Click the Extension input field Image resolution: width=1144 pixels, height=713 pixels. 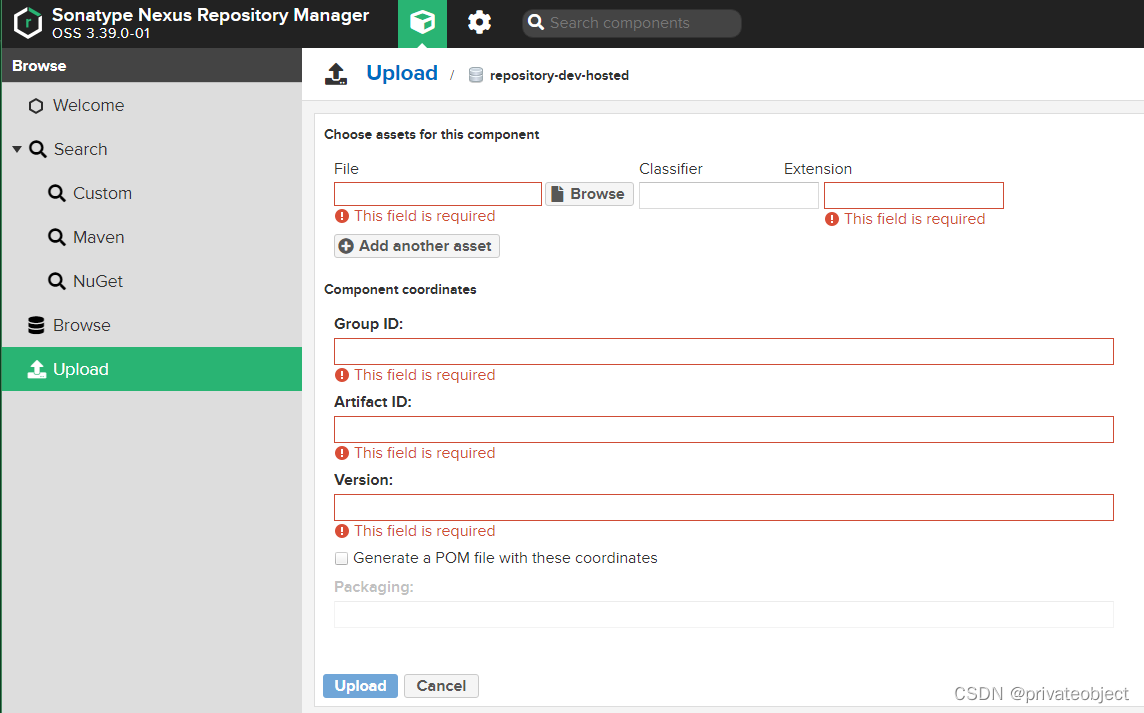[913, 196]
